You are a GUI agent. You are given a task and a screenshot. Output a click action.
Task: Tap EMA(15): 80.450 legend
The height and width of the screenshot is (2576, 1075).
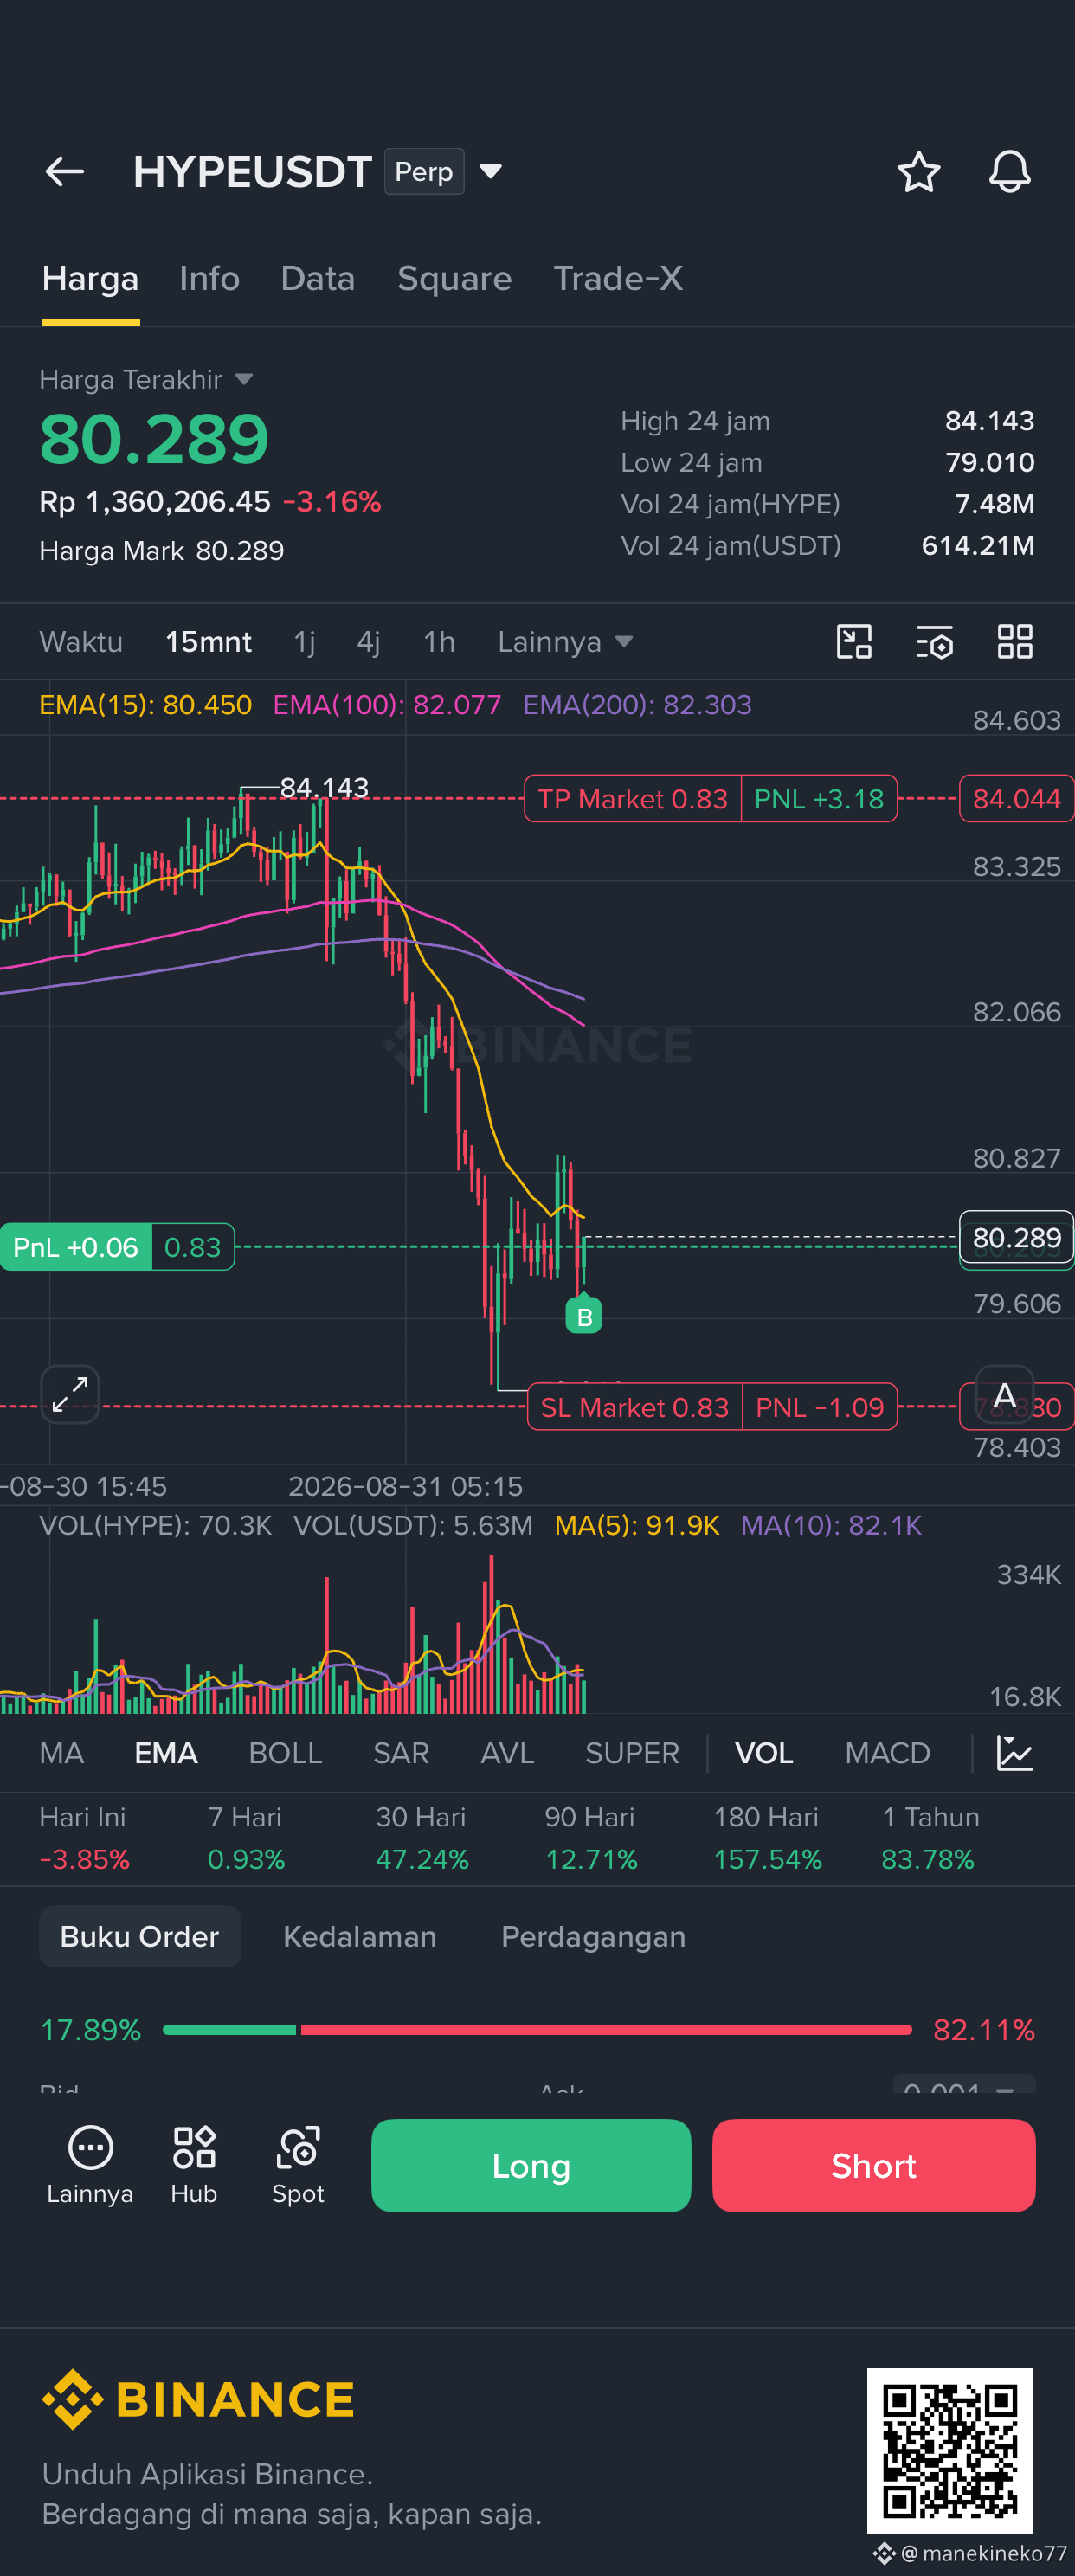coord(145,705)
